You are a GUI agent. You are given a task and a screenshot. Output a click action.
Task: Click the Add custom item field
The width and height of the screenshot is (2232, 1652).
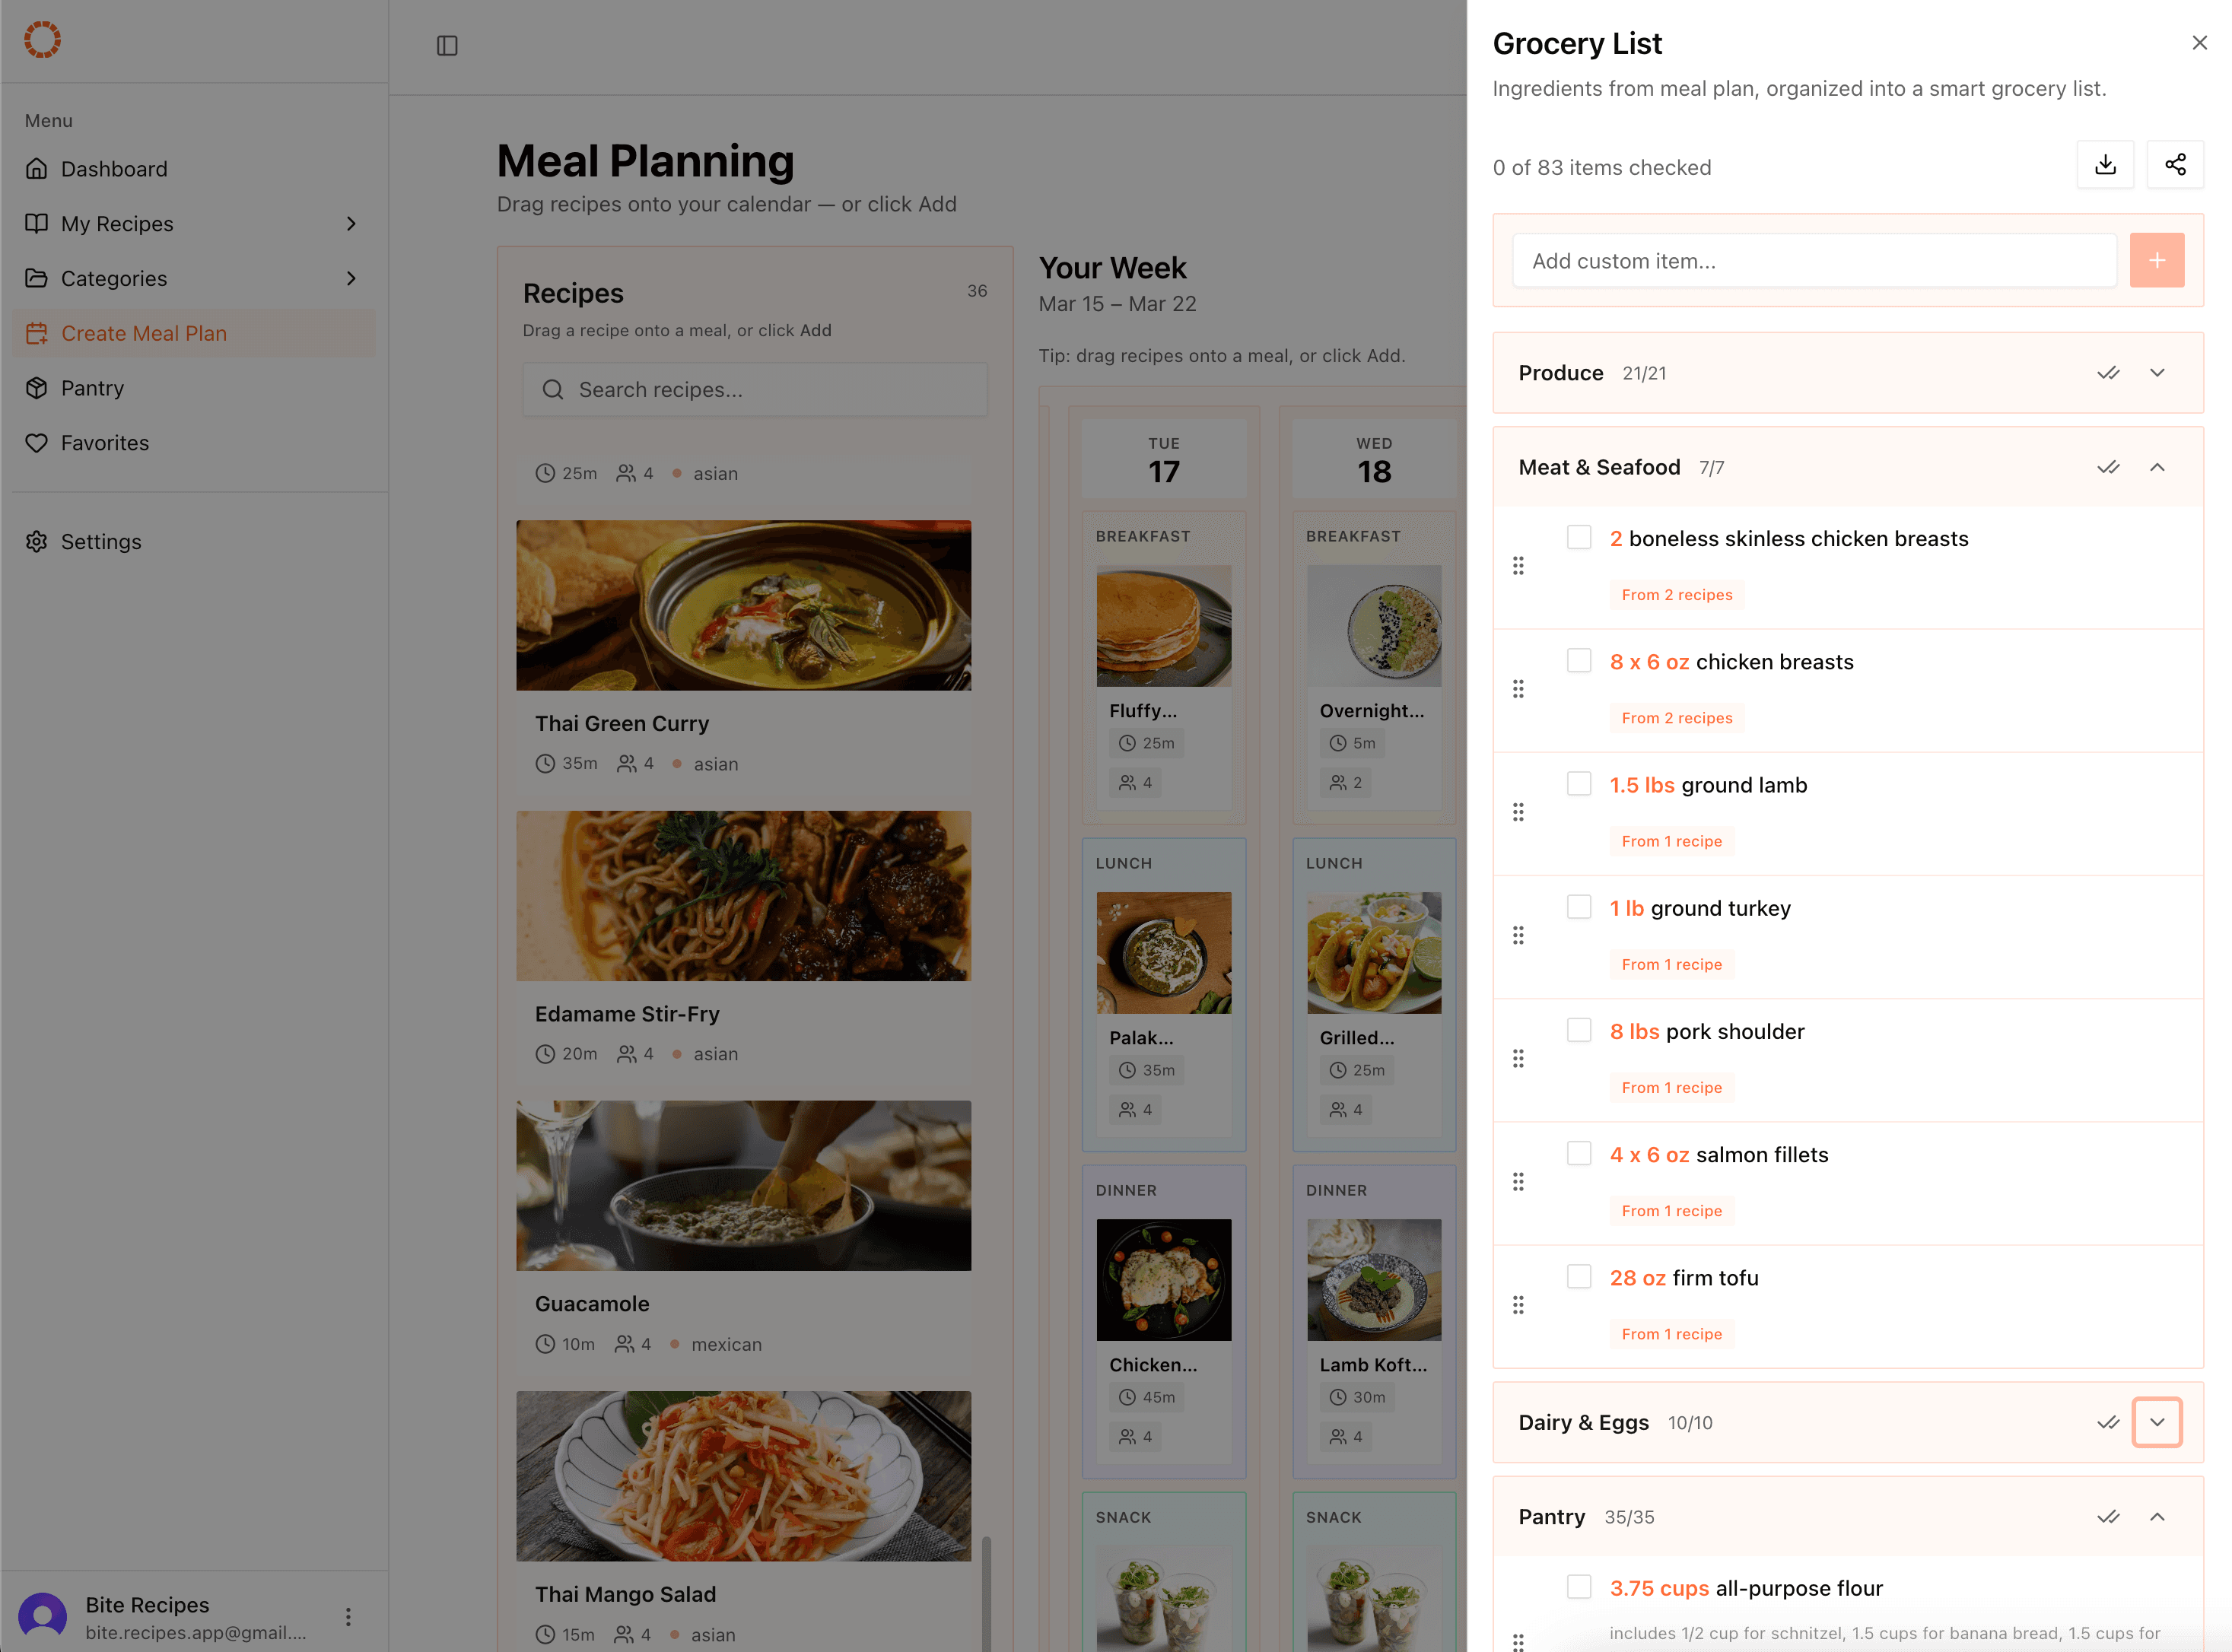(x=1813, y=261)
